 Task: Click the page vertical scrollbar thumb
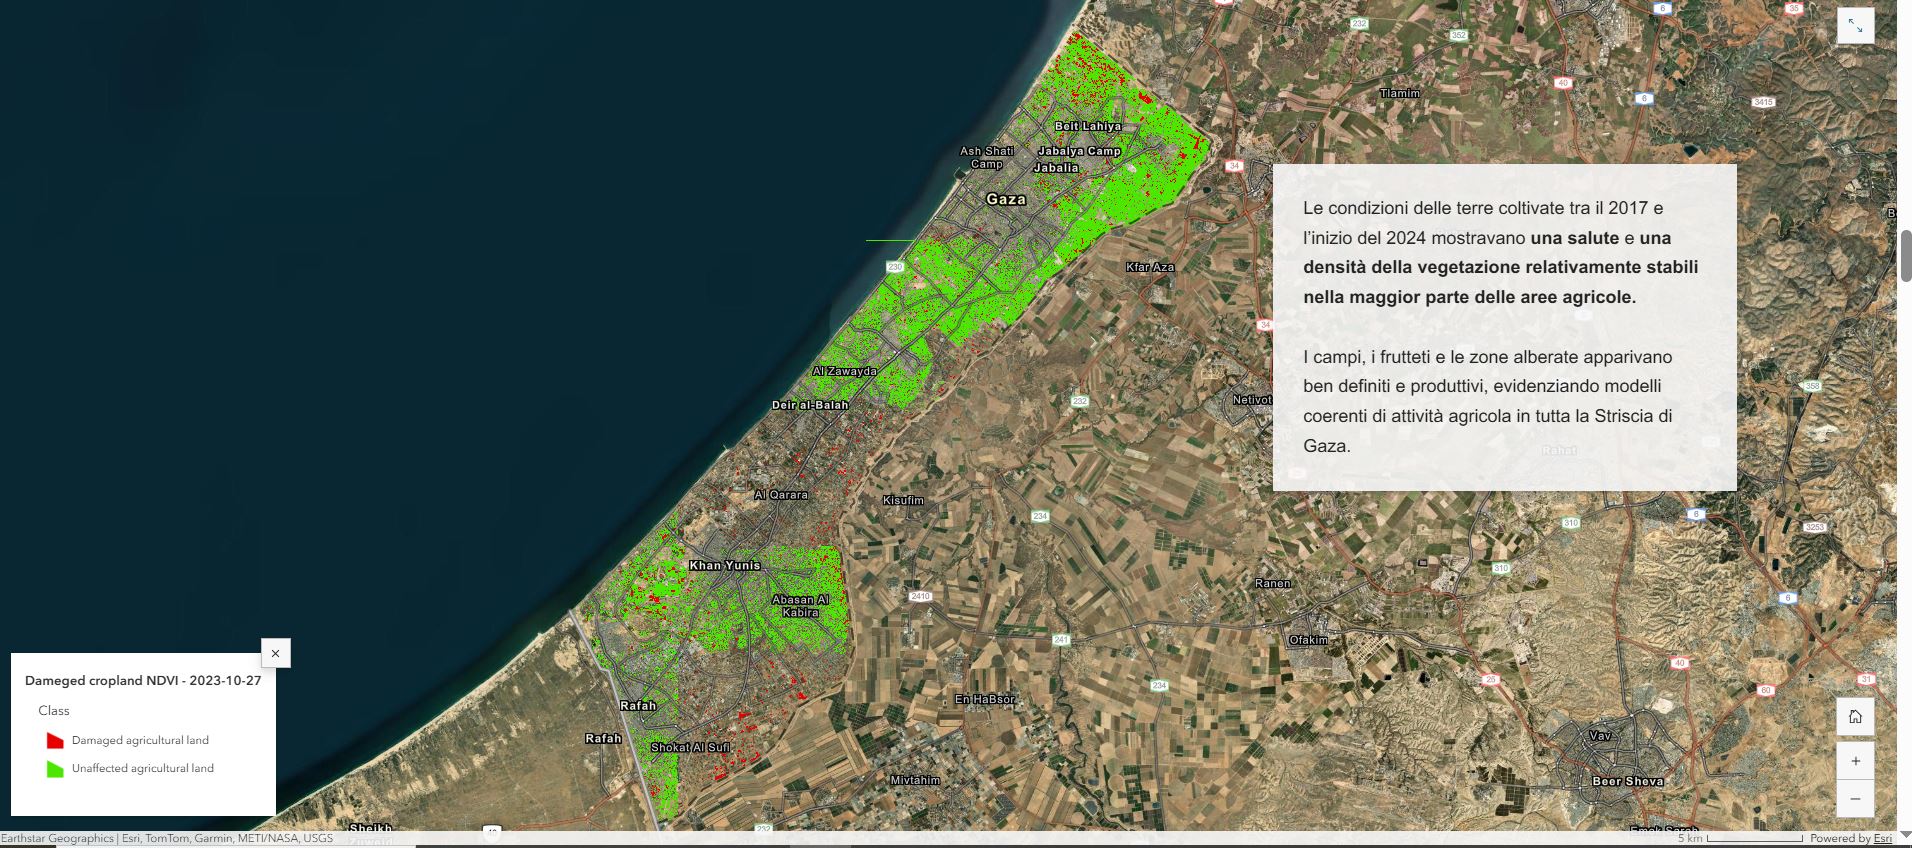pyautogui.click(x=1906, y=256)
